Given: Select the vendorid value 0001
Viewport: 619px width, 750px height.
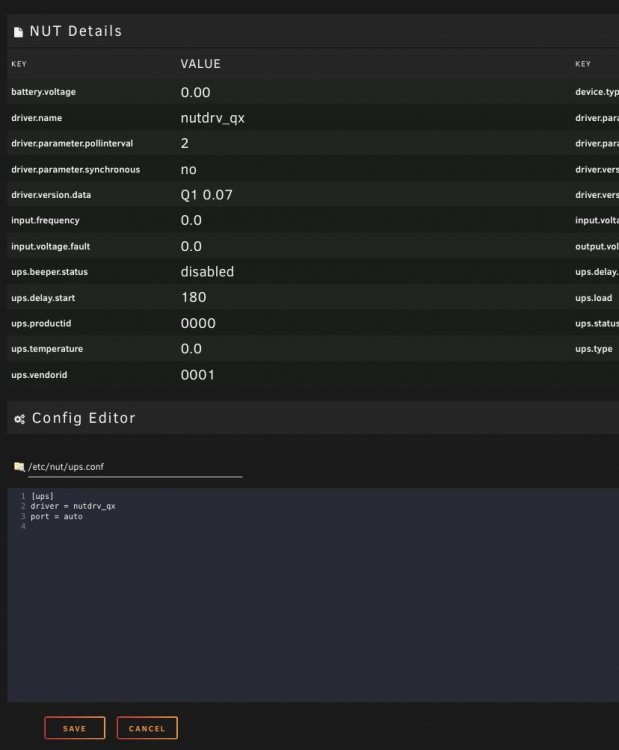Looking at the screenshot, I should click(198, 375).
